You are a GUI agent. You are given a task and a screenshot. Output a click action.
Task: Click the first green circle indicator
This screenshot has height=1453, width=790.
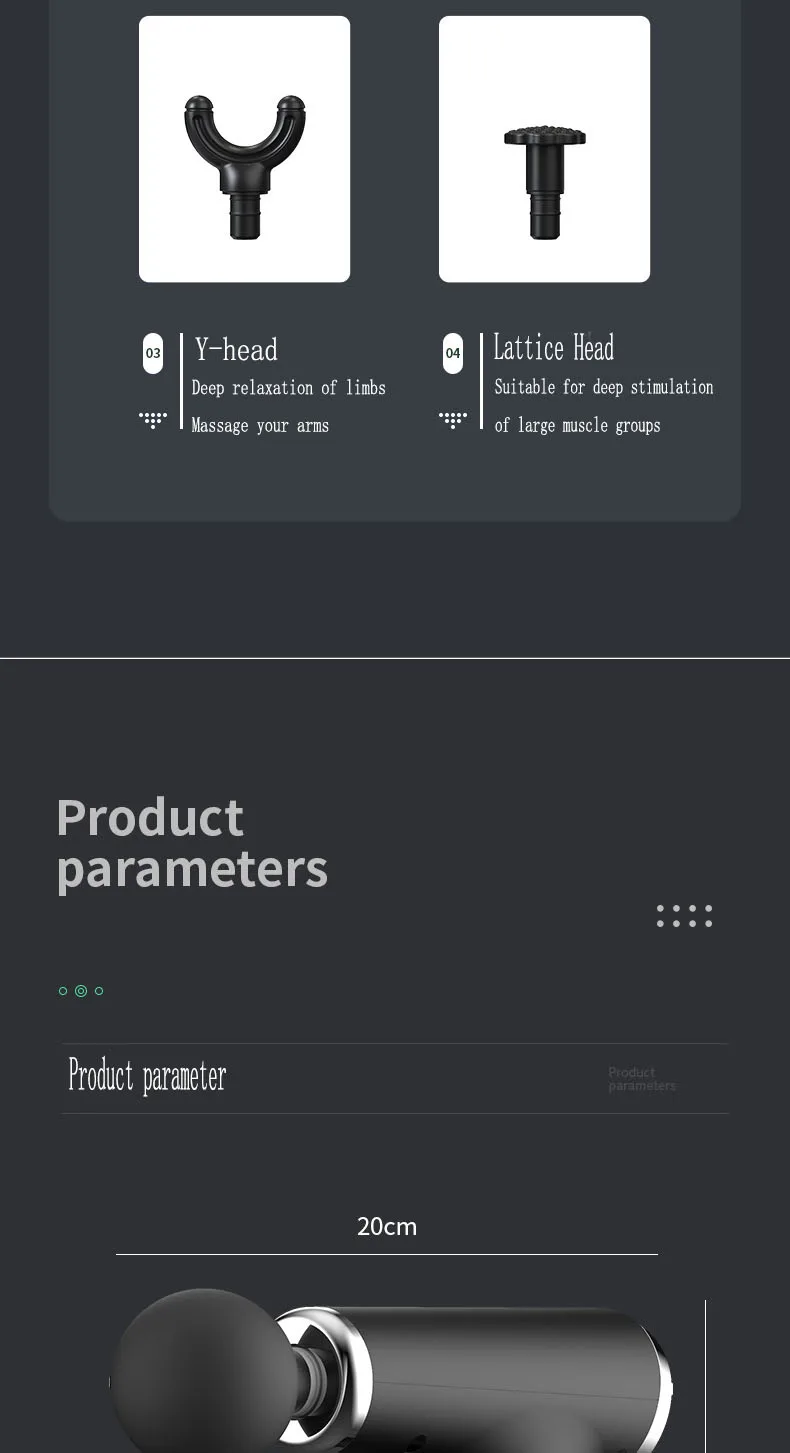point(63,991)
